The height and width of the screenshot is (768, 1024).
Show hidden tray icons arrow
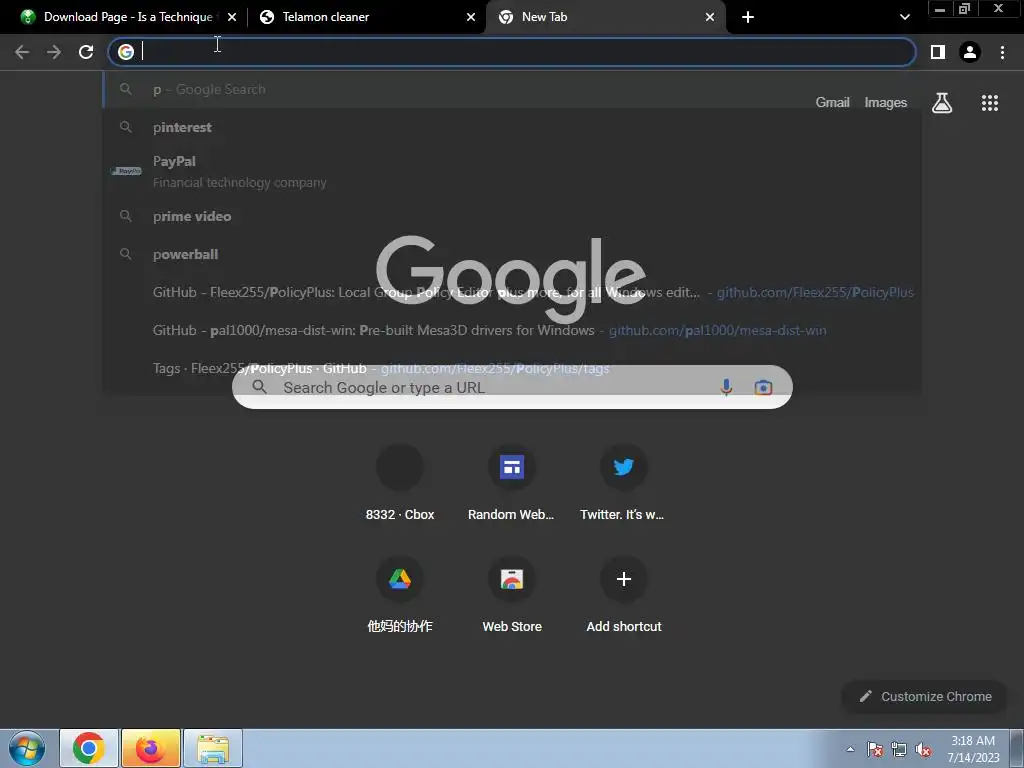click(x=850, y=749)
